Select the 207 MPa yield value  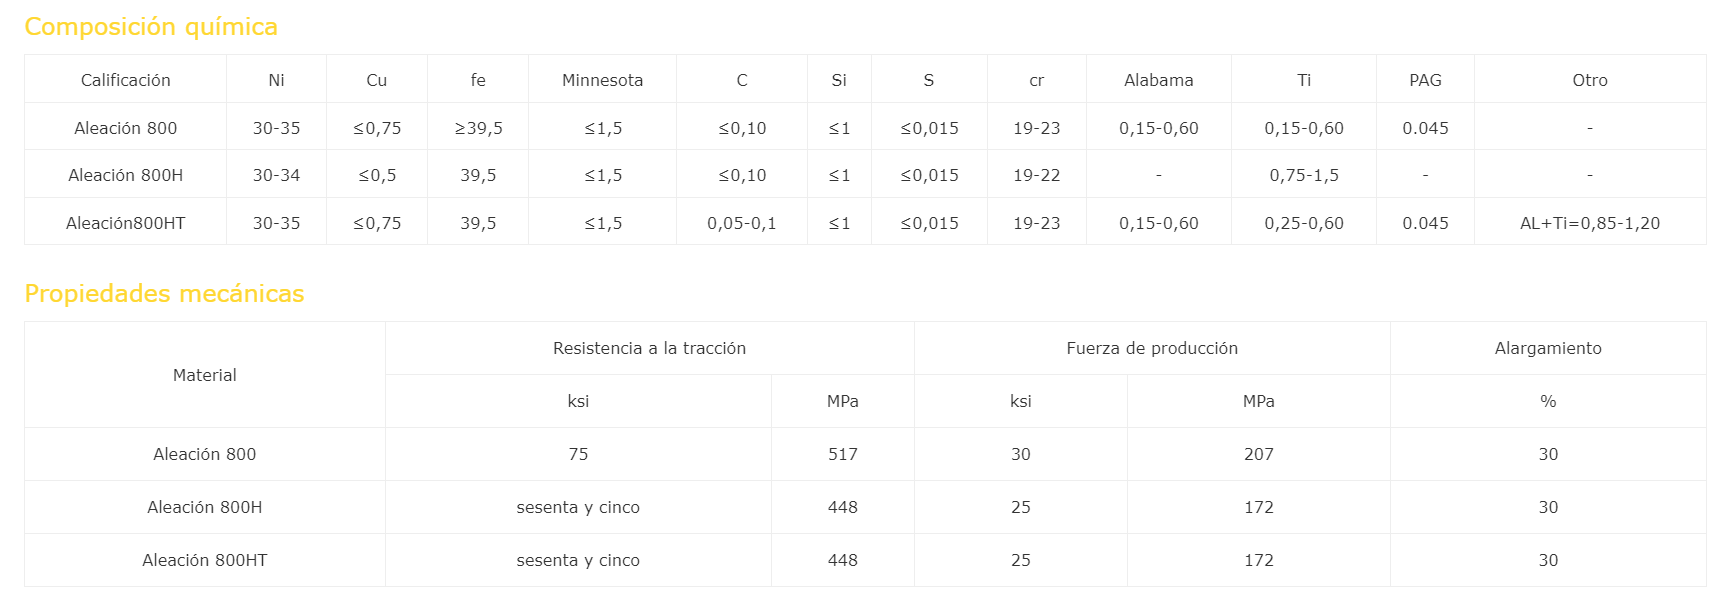[x=1259, y=454]
